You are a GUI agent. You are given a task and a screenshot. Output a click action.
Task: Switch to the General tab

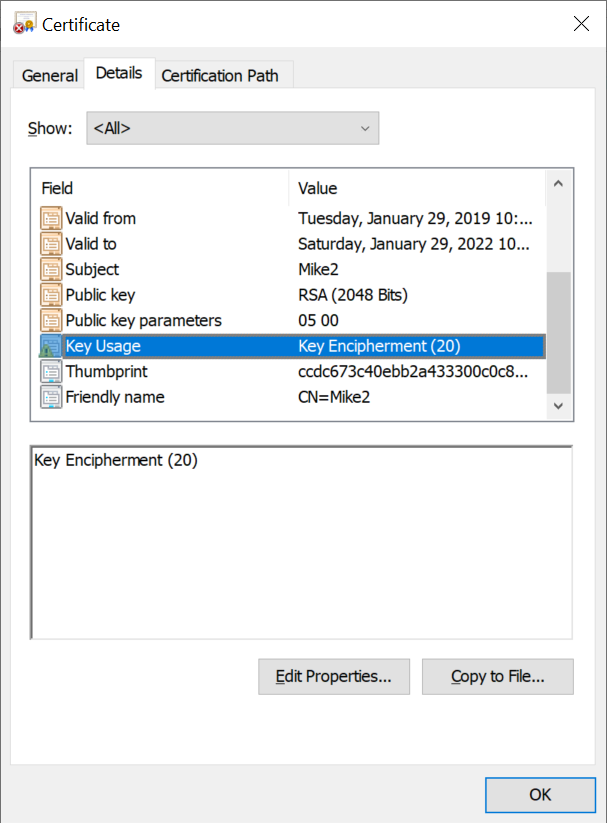point(49,75)
